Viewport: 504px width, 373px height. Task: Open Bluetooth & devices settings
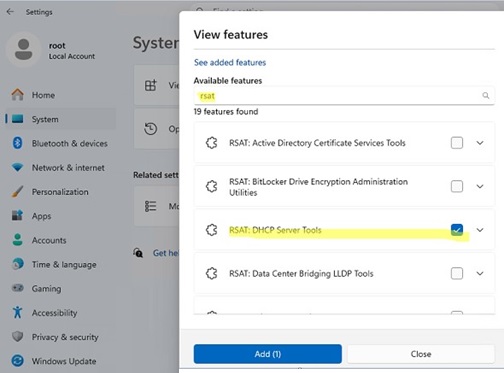pyautogui.click(x=60, y=143)
